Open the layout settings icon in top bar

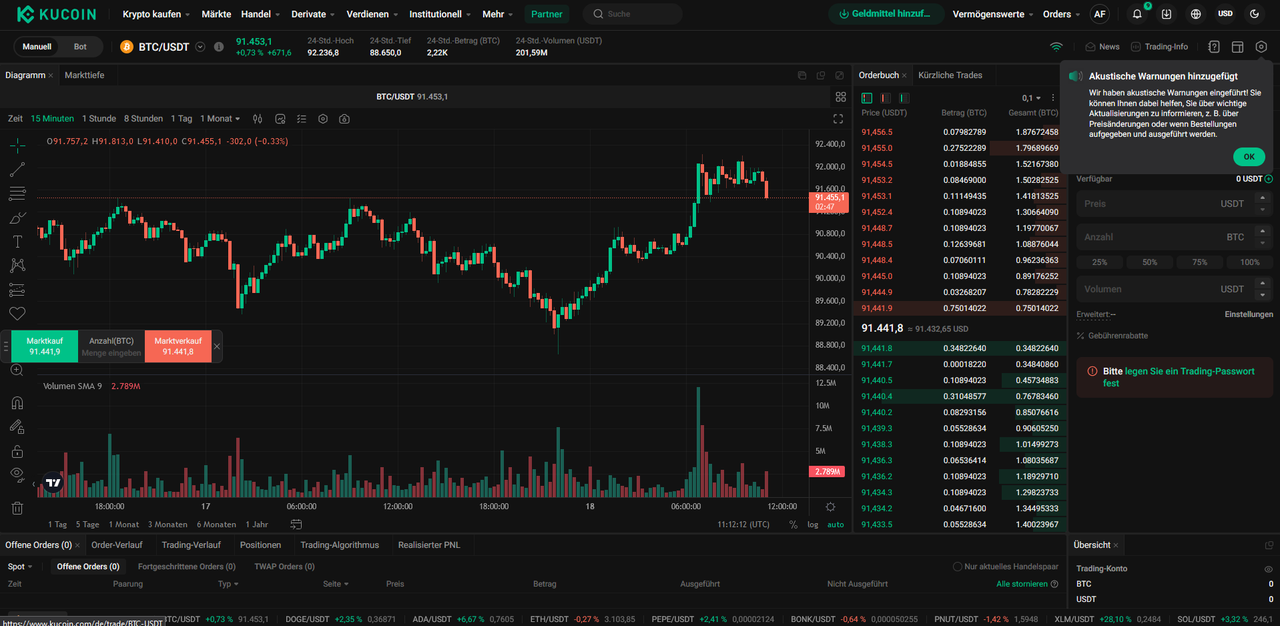click(x=1237, y=47)
